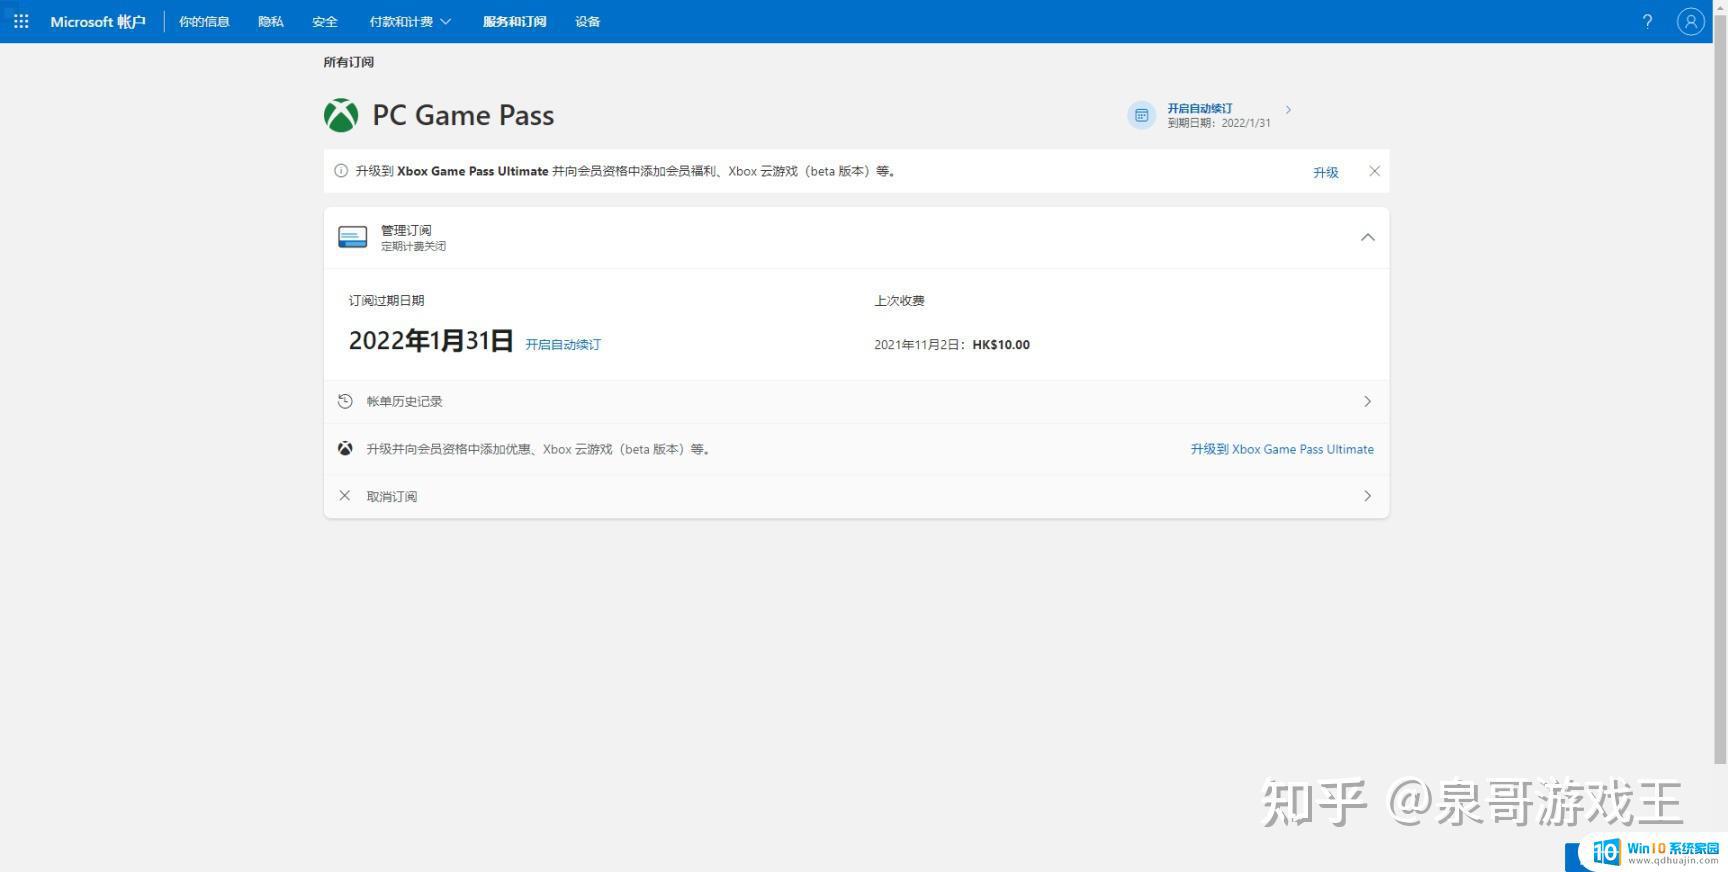Viewport: 1728px width, 872px height.
Task: Open the 设备 menu item
Action: (588, 21)
